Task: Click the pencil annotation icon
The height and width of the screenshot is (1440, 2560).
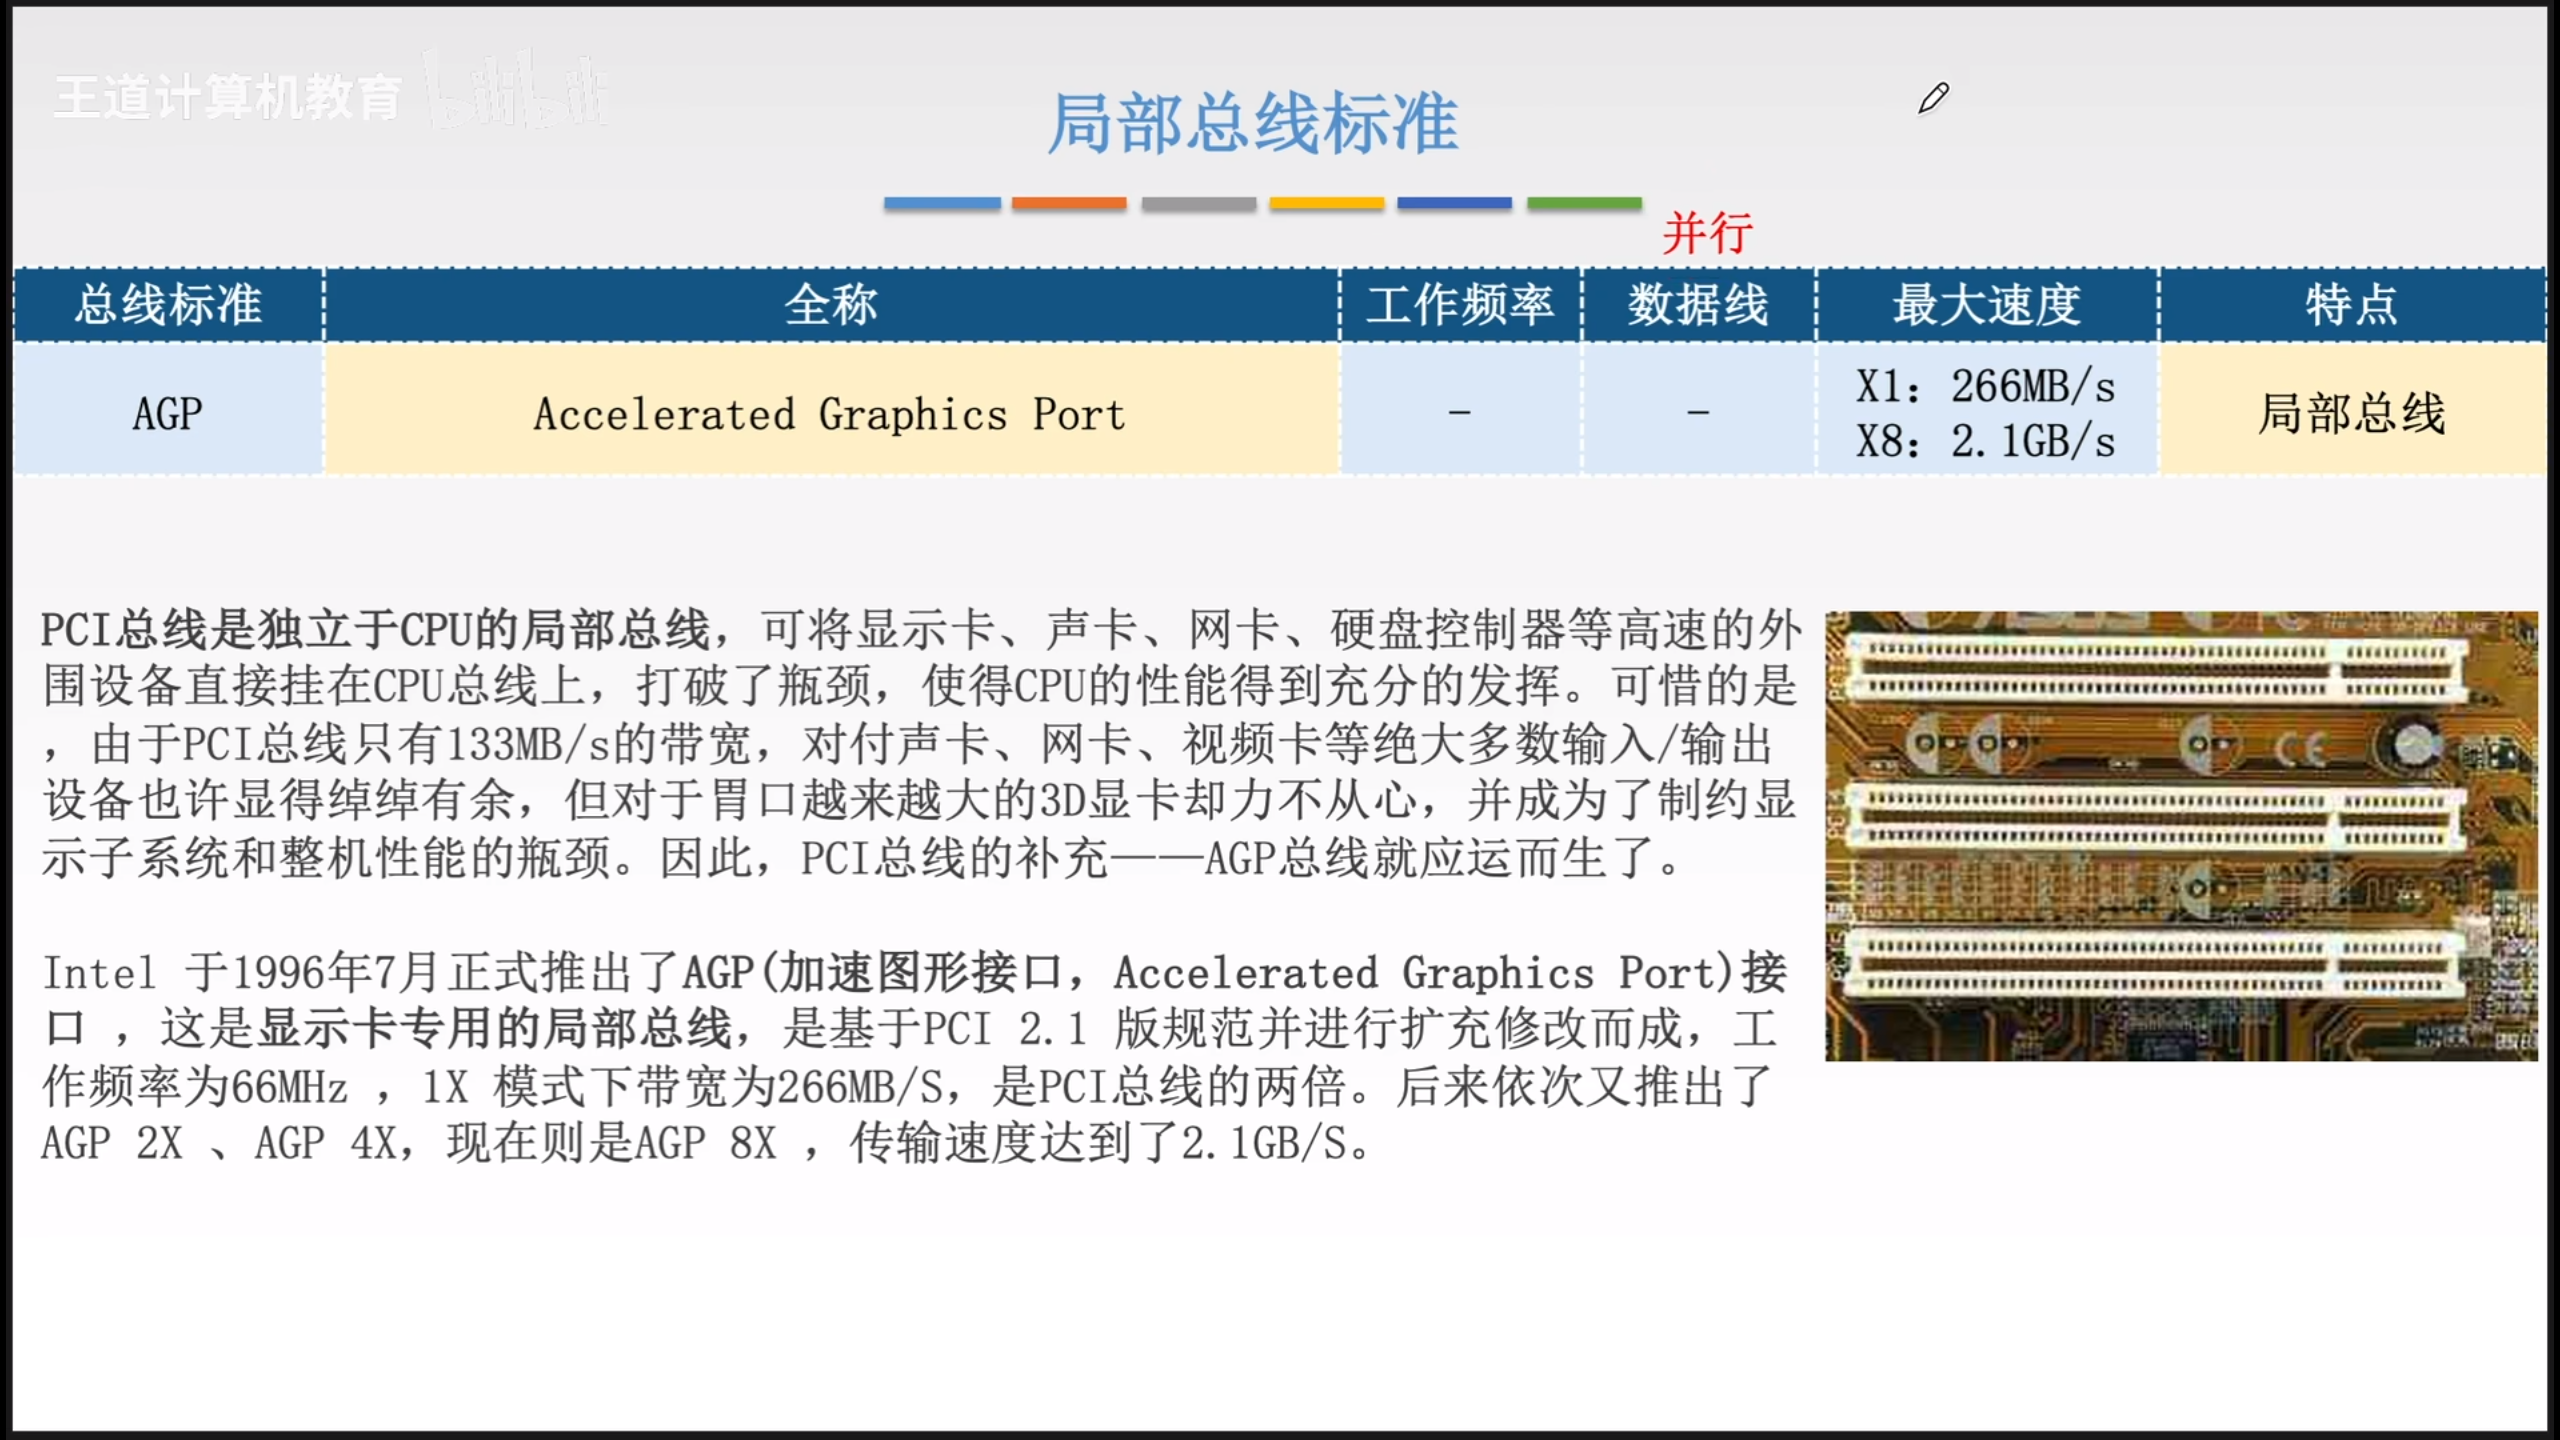Action: pos(1933,98)
